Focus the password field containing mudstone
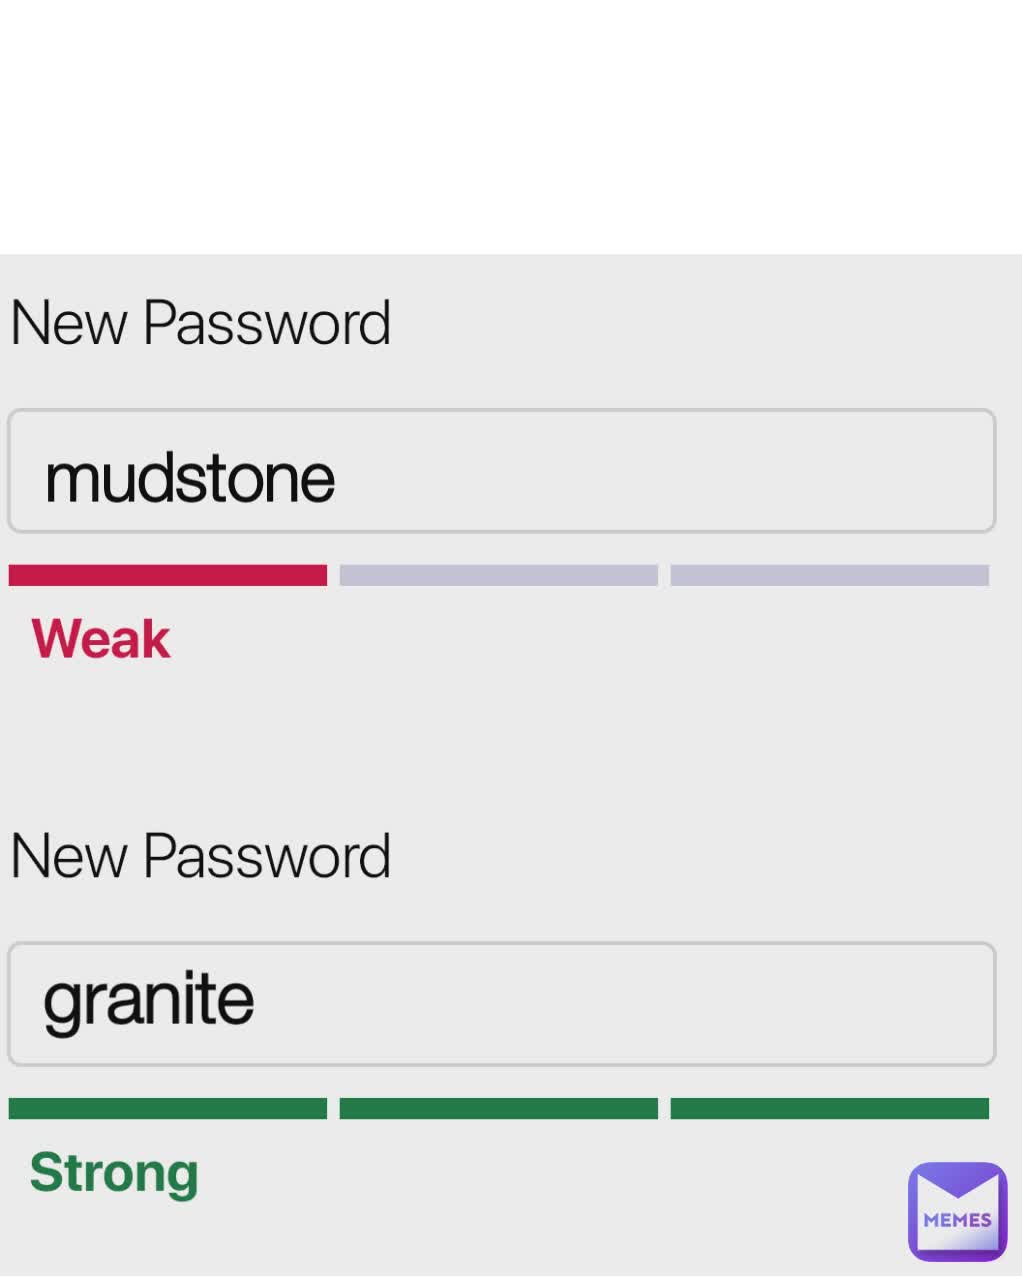The image size is (1022, 1278). coord(502,471)
